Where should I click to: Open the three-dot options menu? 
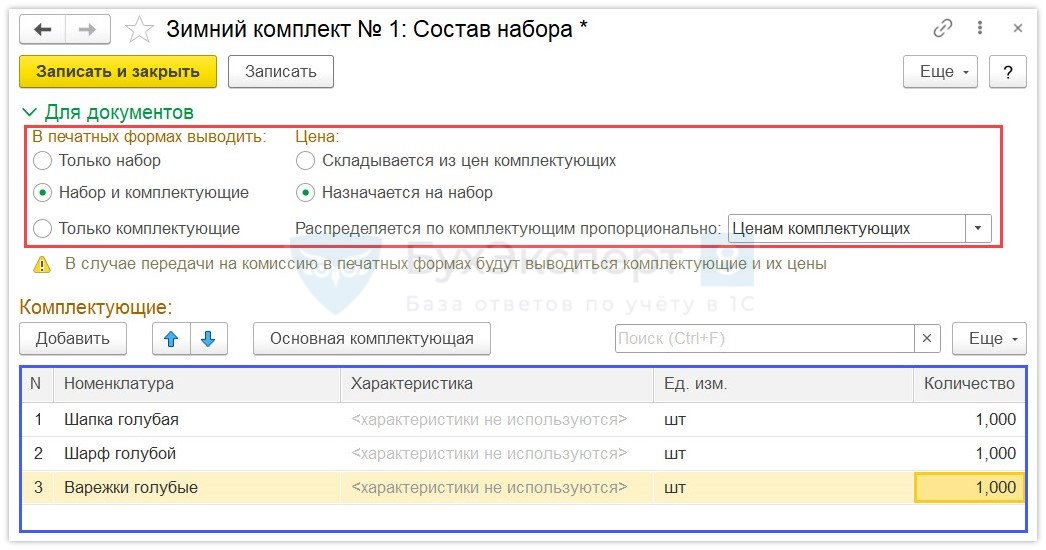tap(981, 29)
